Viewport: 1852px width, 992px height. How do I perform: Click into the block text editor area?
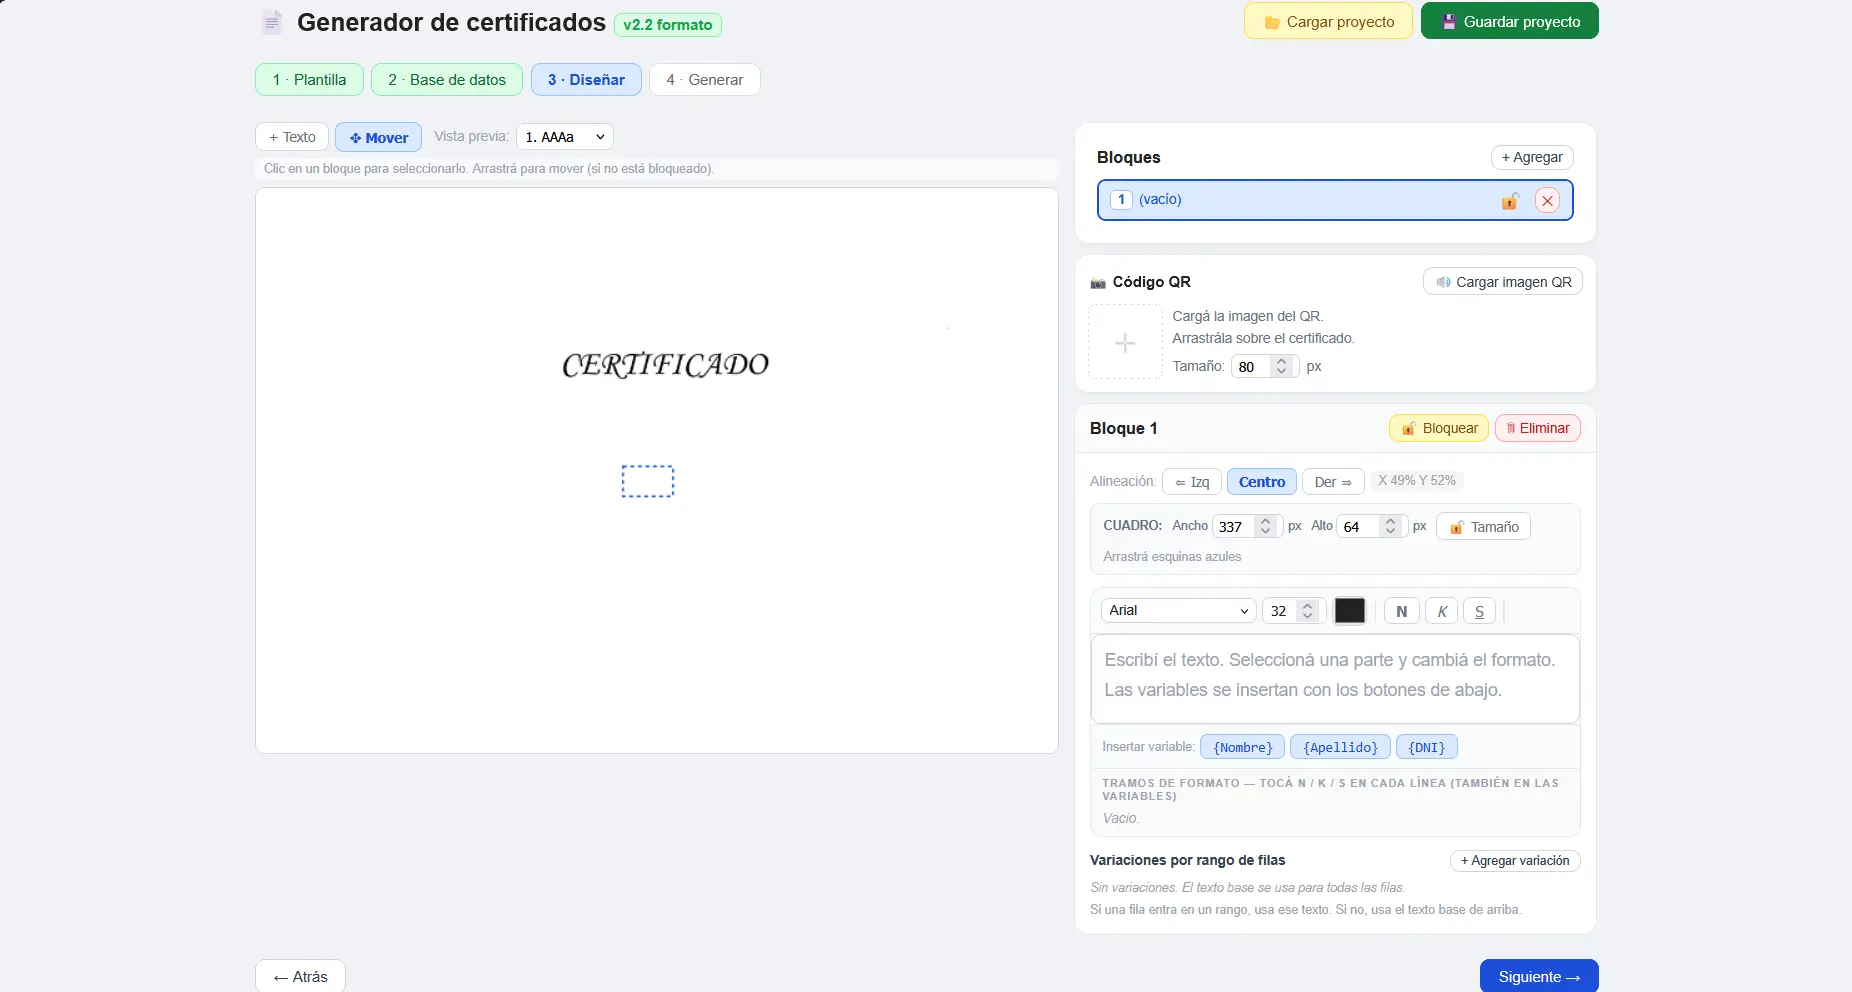(1335, 679)
